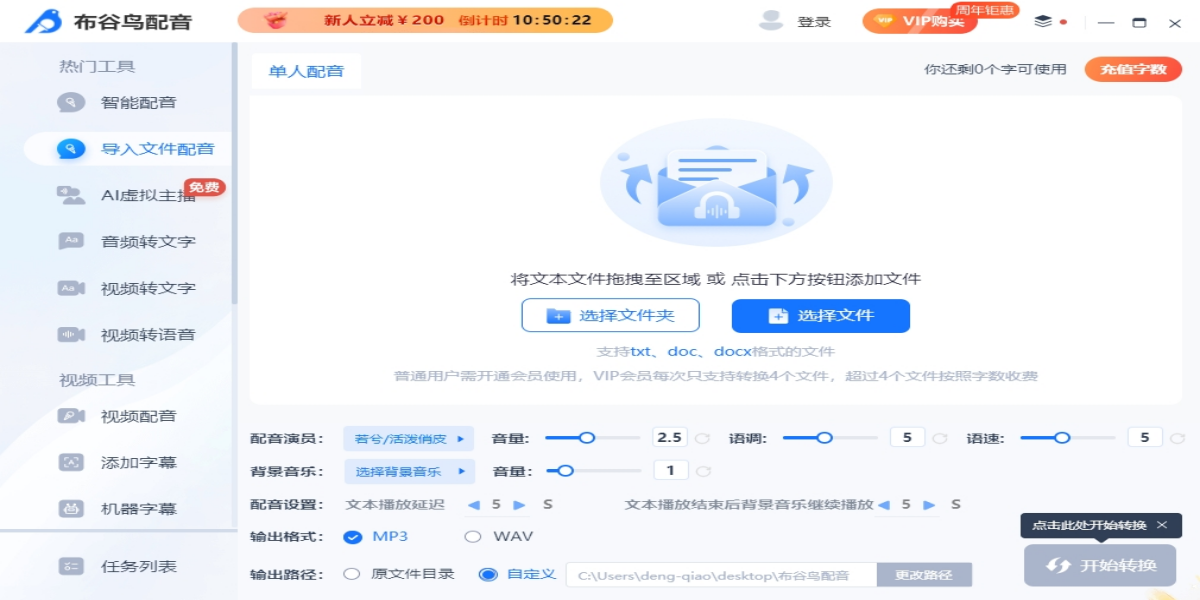Reset 语速 value with refresh icon
The image size is (1200, 600).
coord(1177,438)
